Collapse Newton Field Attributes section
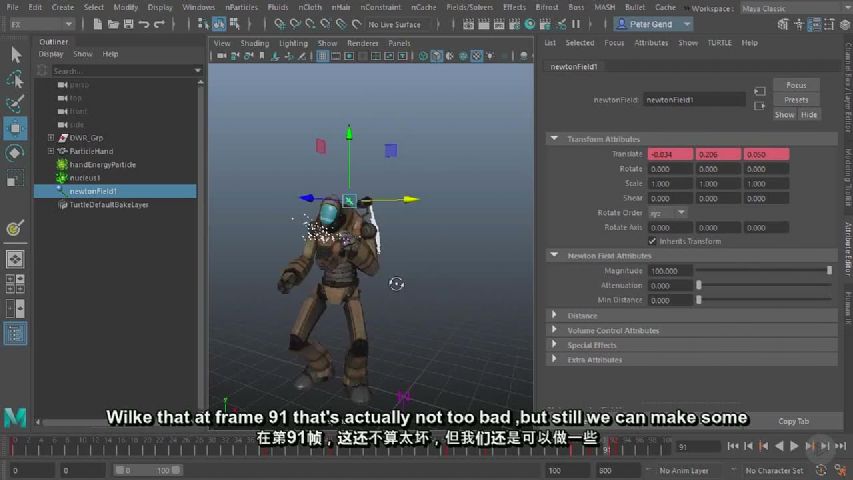 pos(554,255)
